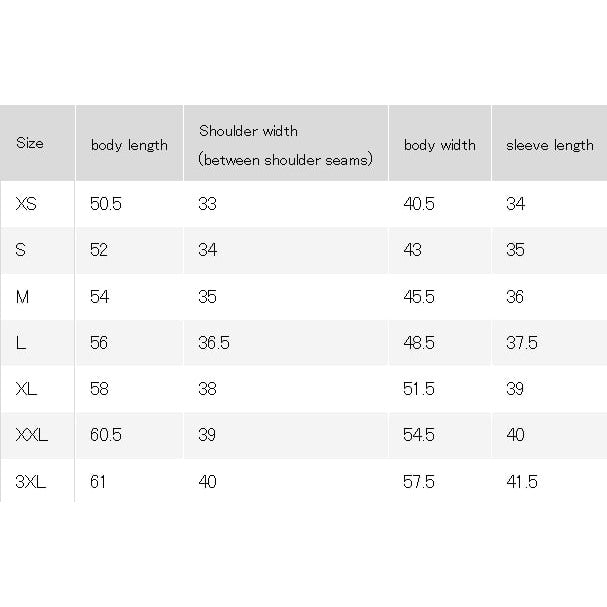607x607 pixels.
Task: Select the 3XL size row label
Action: (31, 482)
